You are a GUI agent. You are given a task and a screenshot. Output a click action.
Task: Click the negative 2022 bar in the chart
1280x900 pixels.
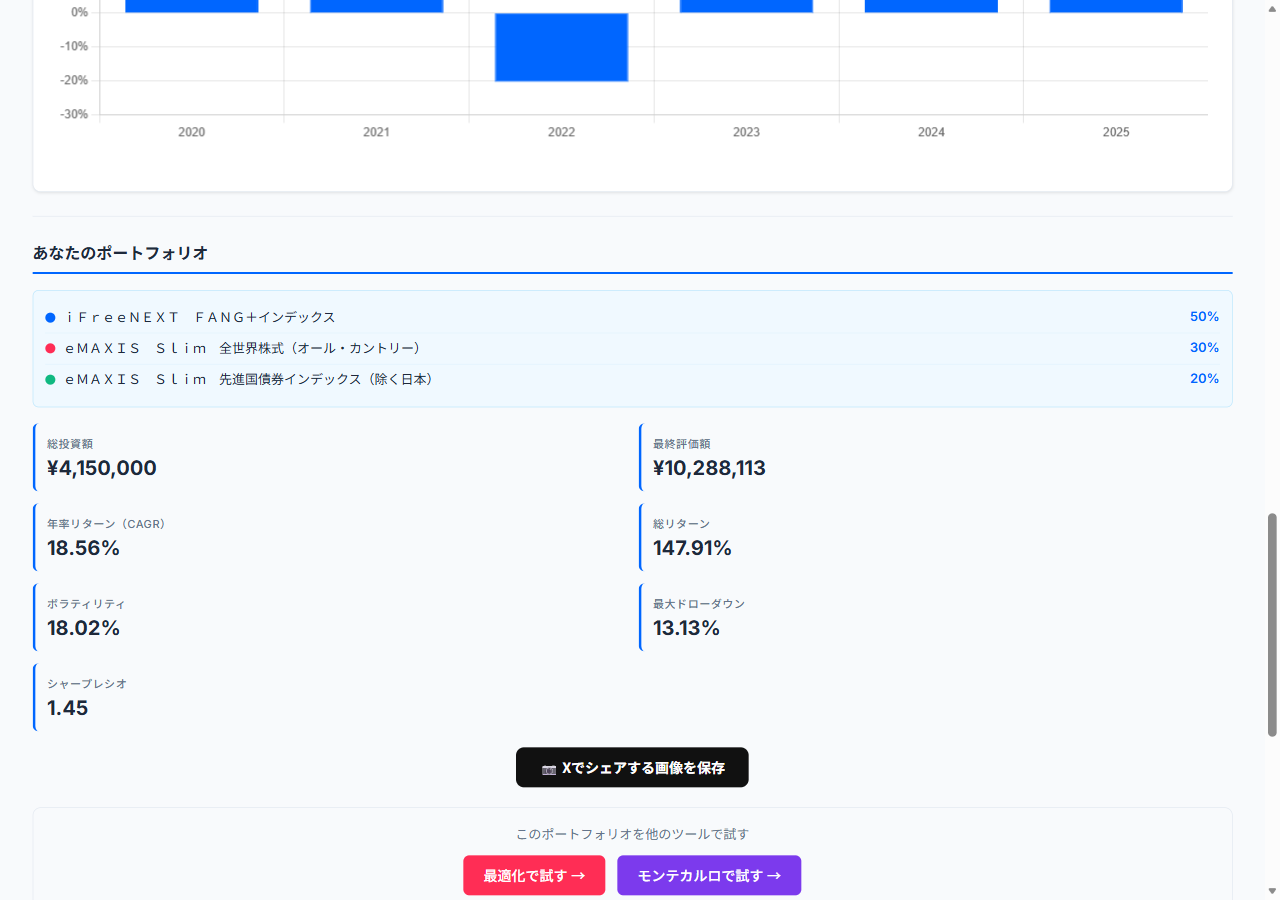(x=561, y=47)
